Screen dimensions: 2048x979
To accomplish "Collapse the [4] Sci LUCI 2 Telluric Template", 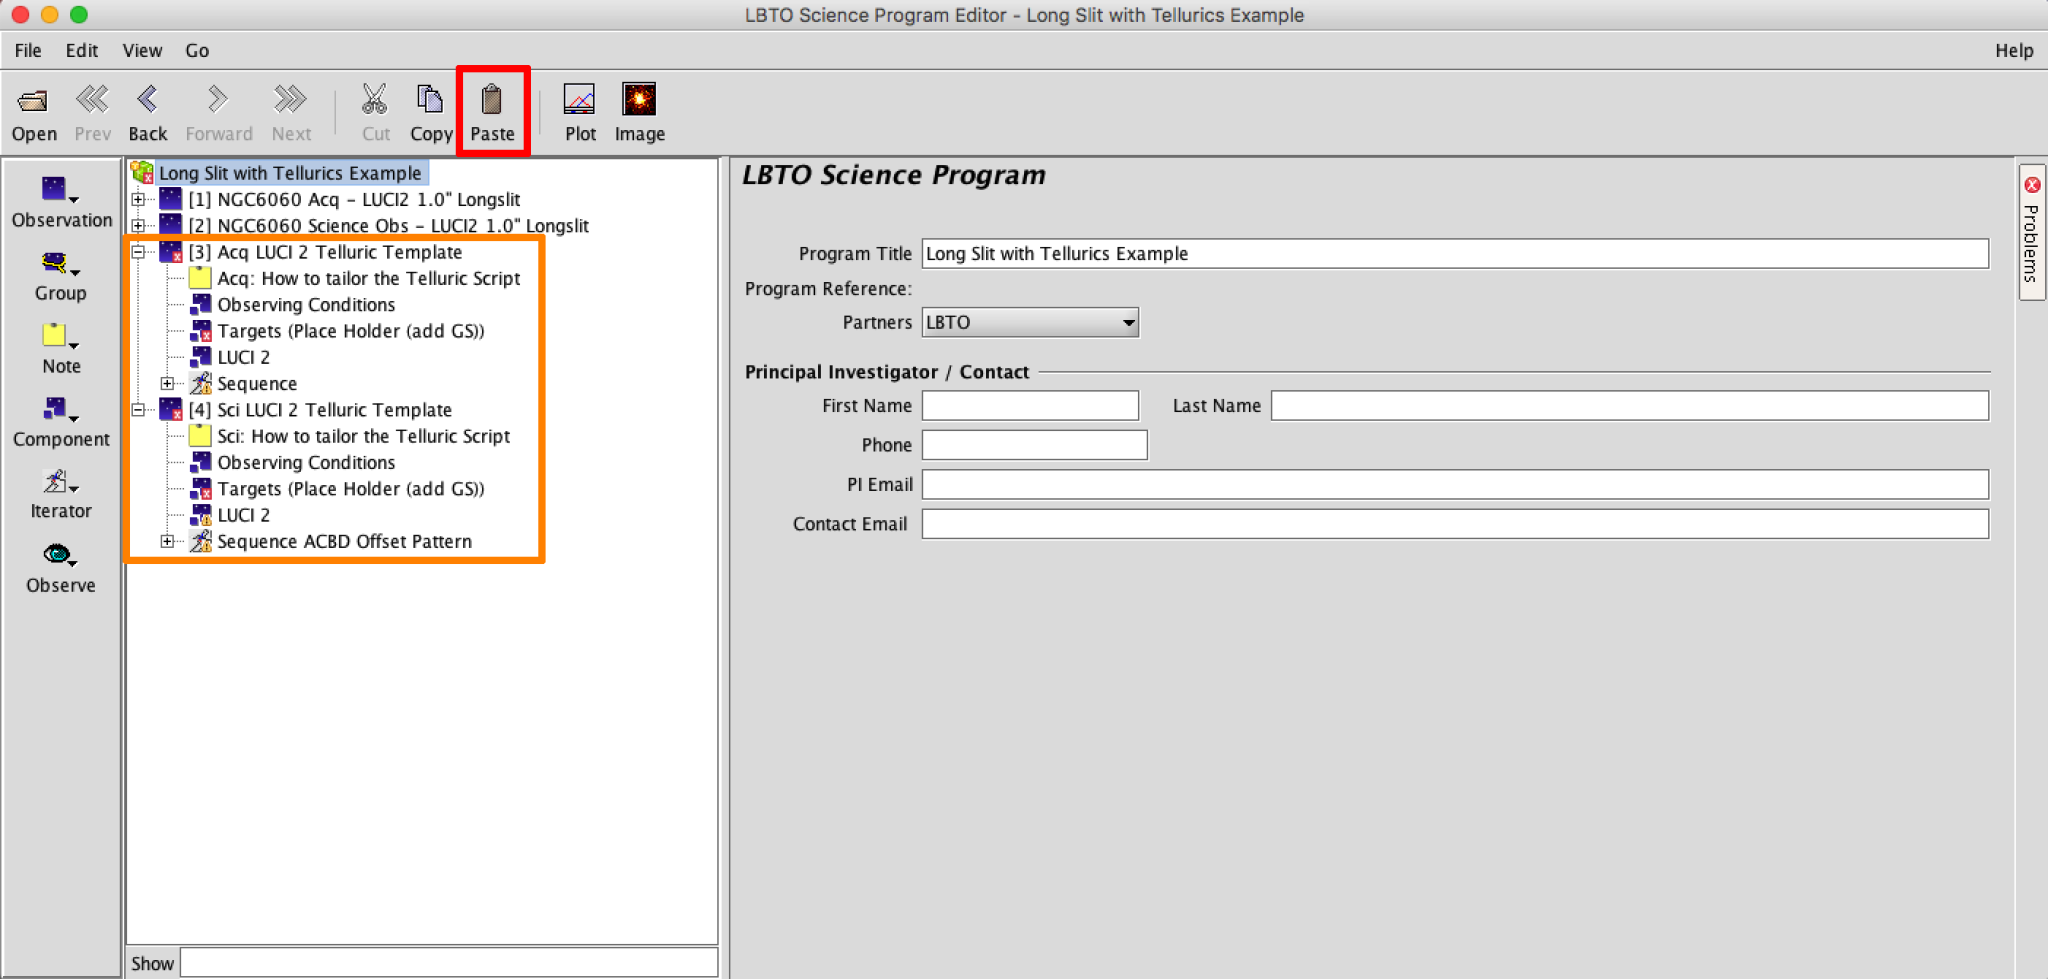I will [138, 410].
